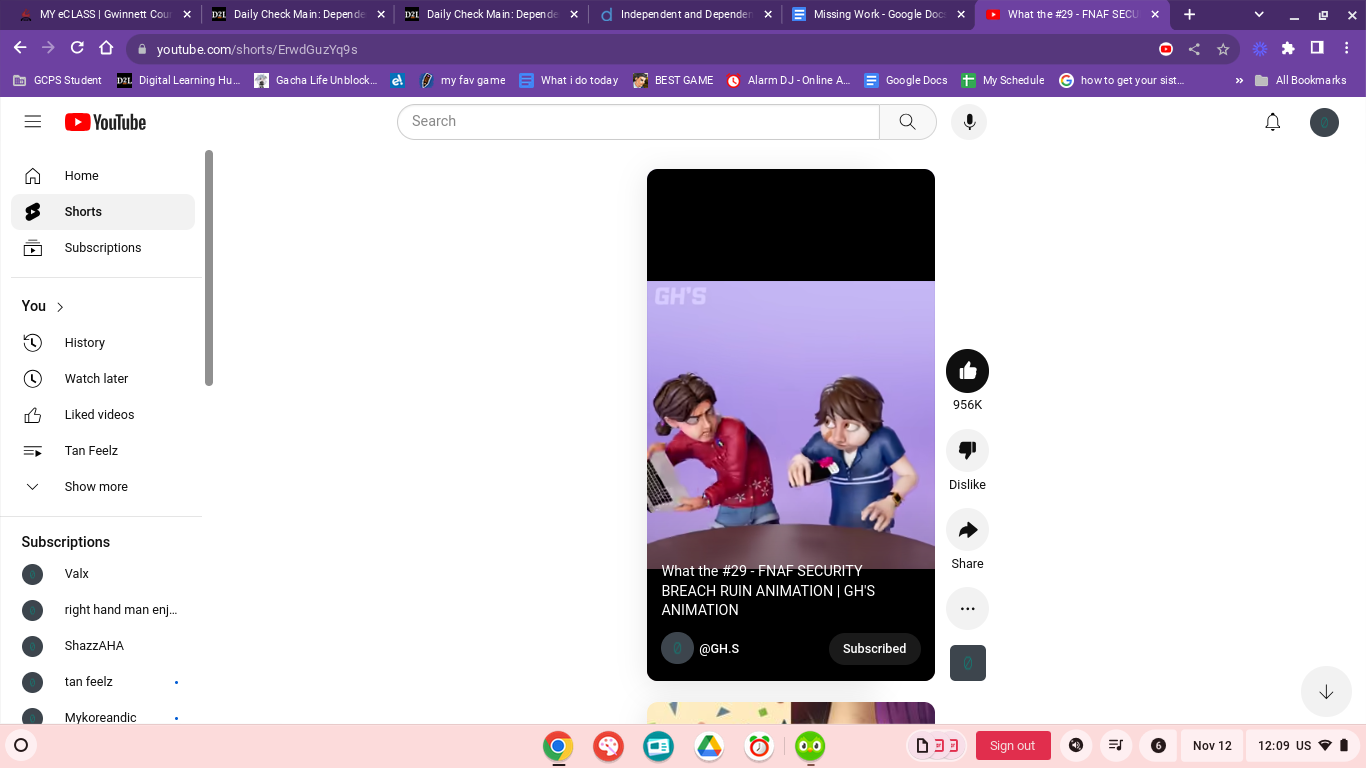
Task: Open Mykoreandic subscription channel
Action: coord(103,714)
